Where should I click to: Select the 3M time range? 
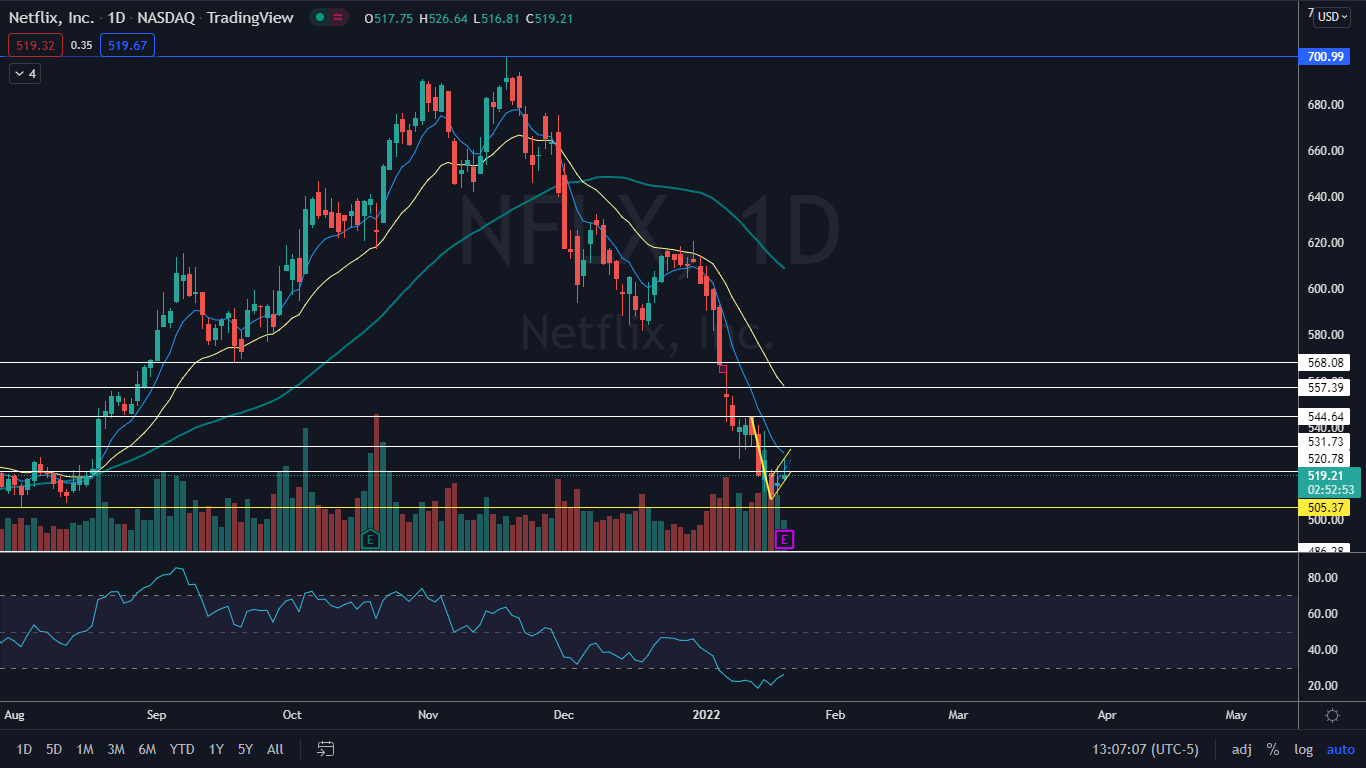pyautogui.click(x=116, y=749)
